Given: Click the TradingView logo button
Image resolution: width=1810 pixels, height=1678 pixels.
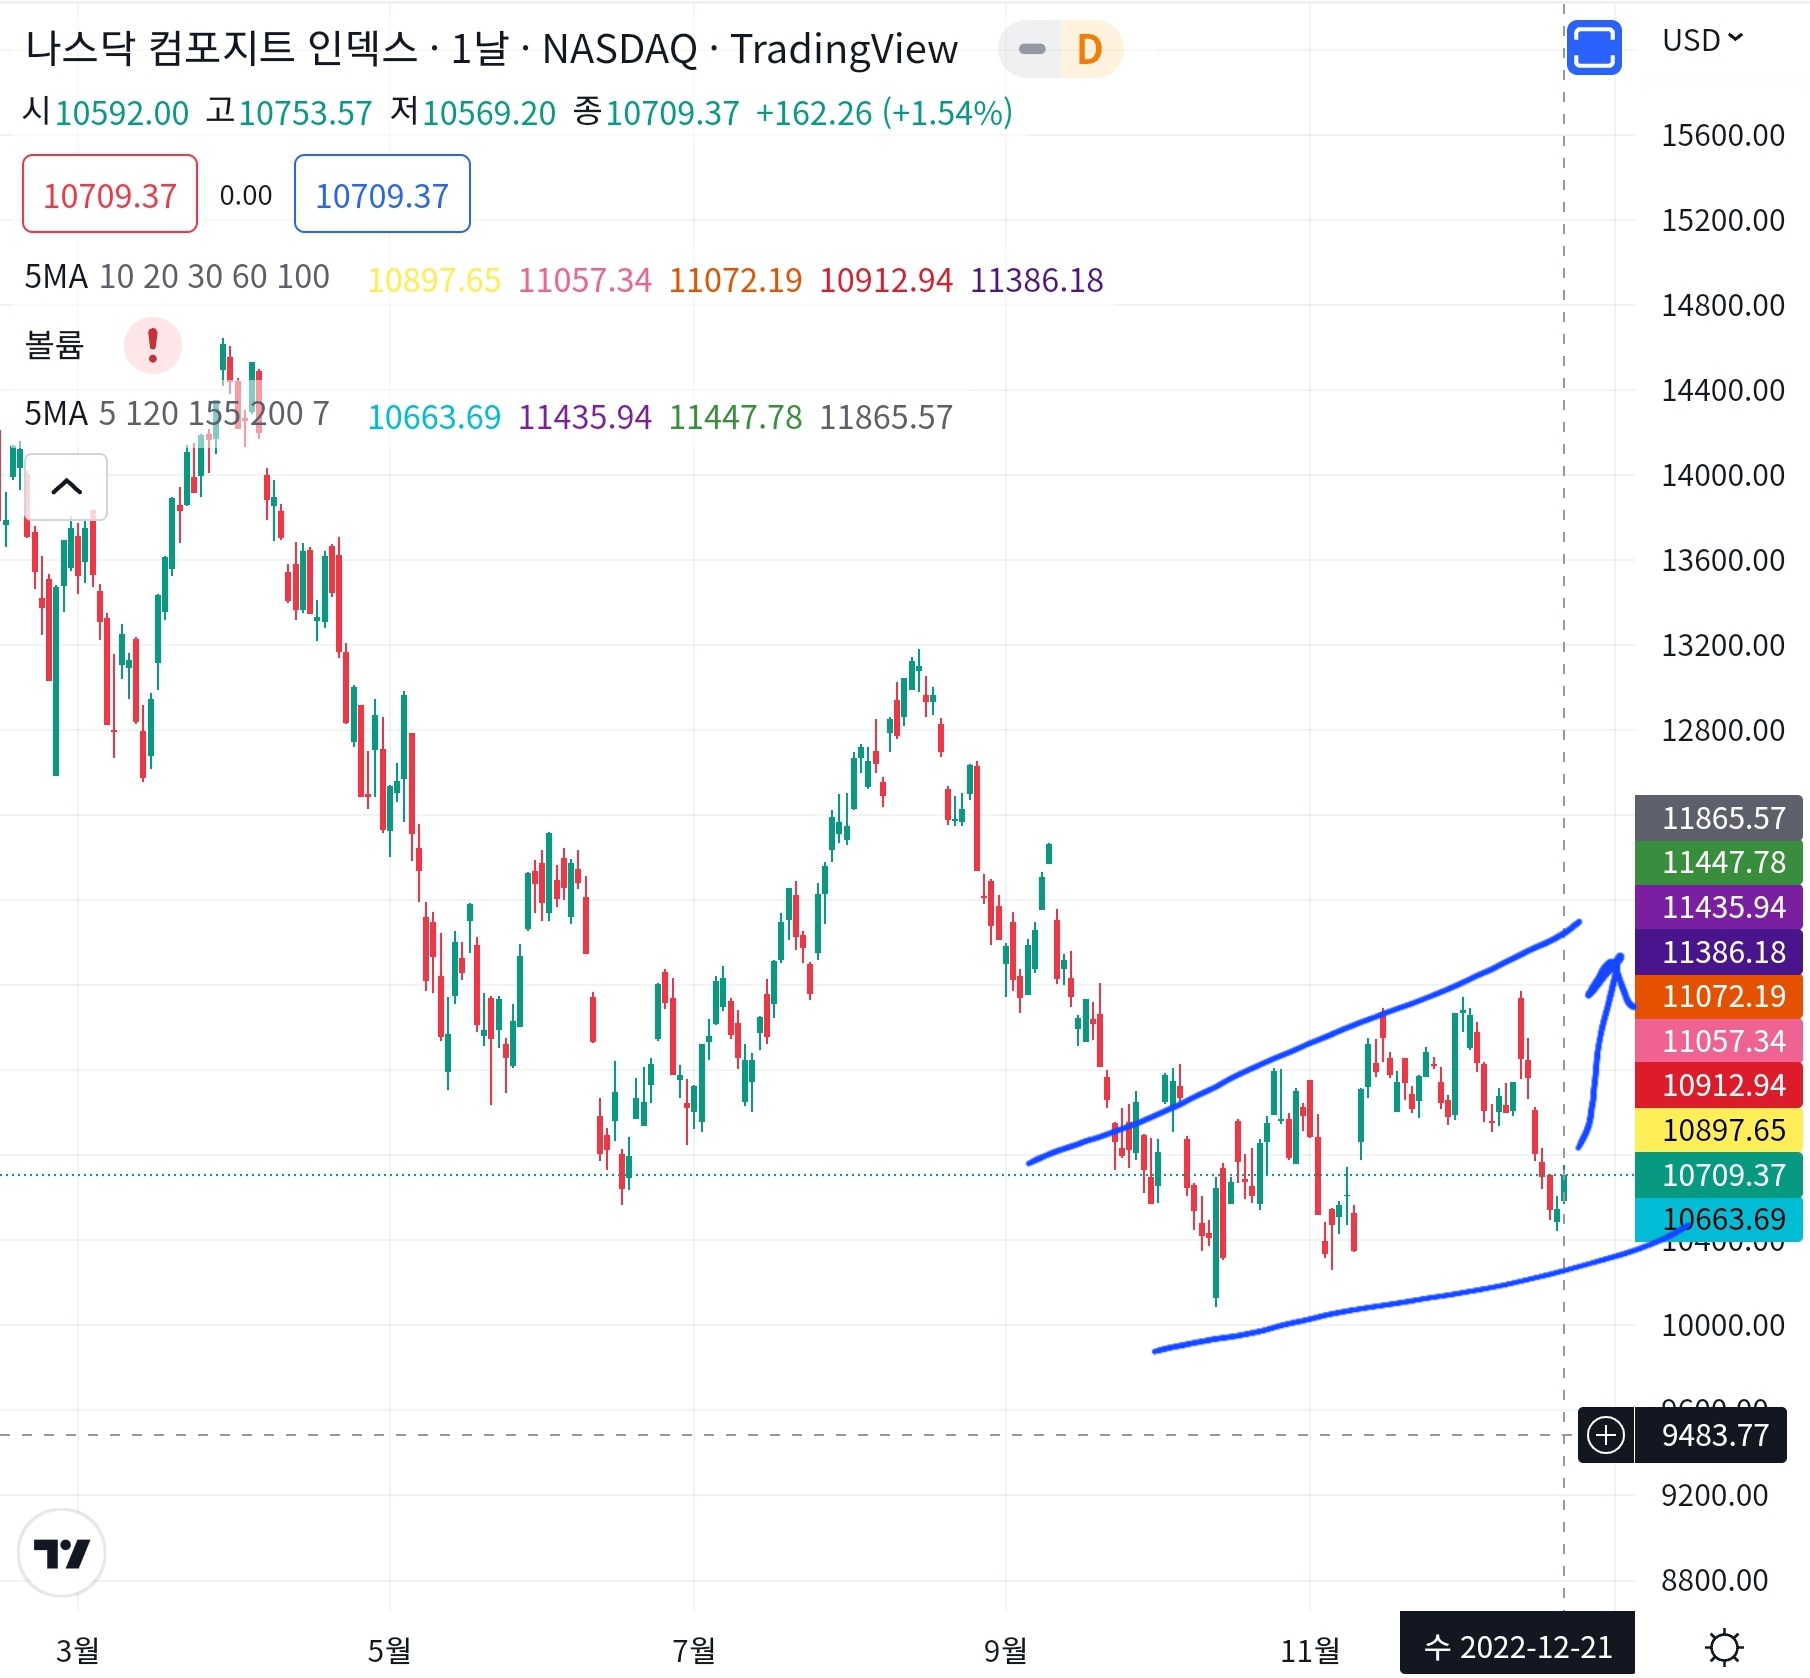Looking at the screenshot, I should tap(62, 1553).
